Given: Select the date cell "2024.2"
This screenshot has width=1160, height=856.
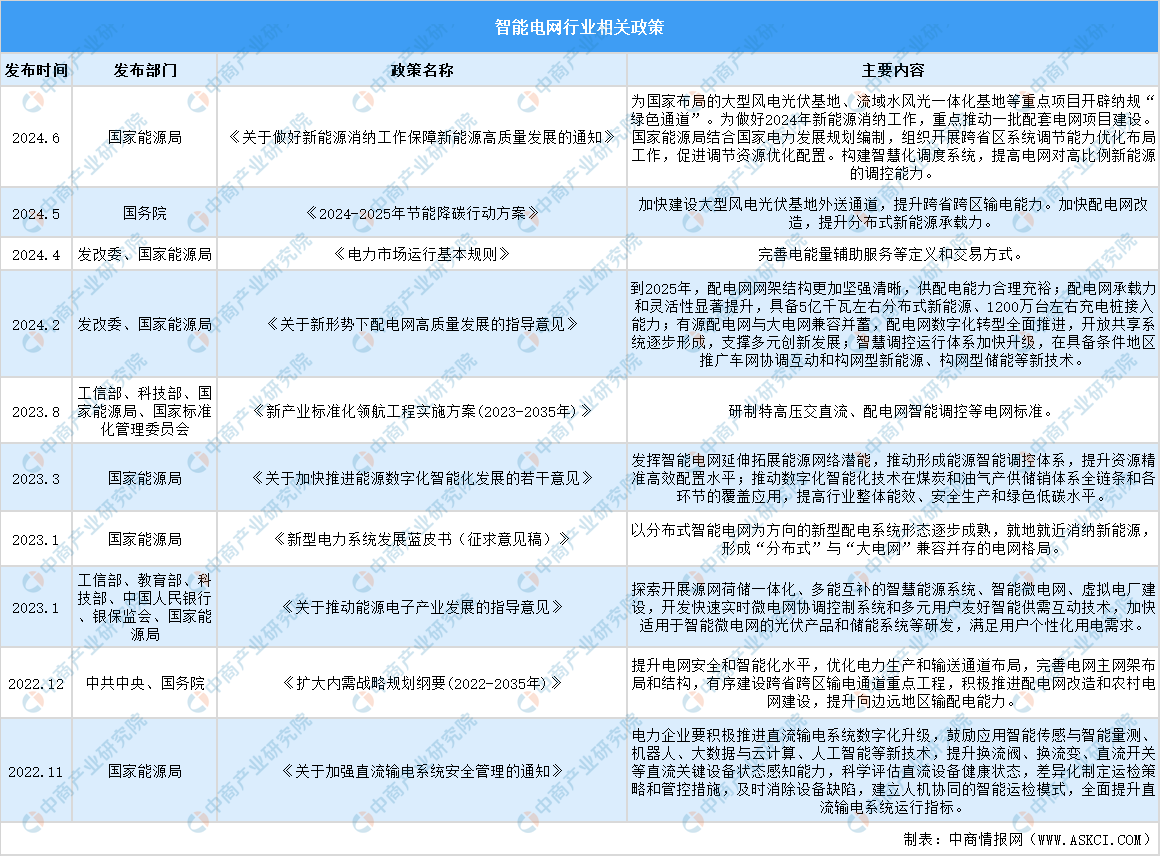Looking at the screenshot, I should coord(36,325).
